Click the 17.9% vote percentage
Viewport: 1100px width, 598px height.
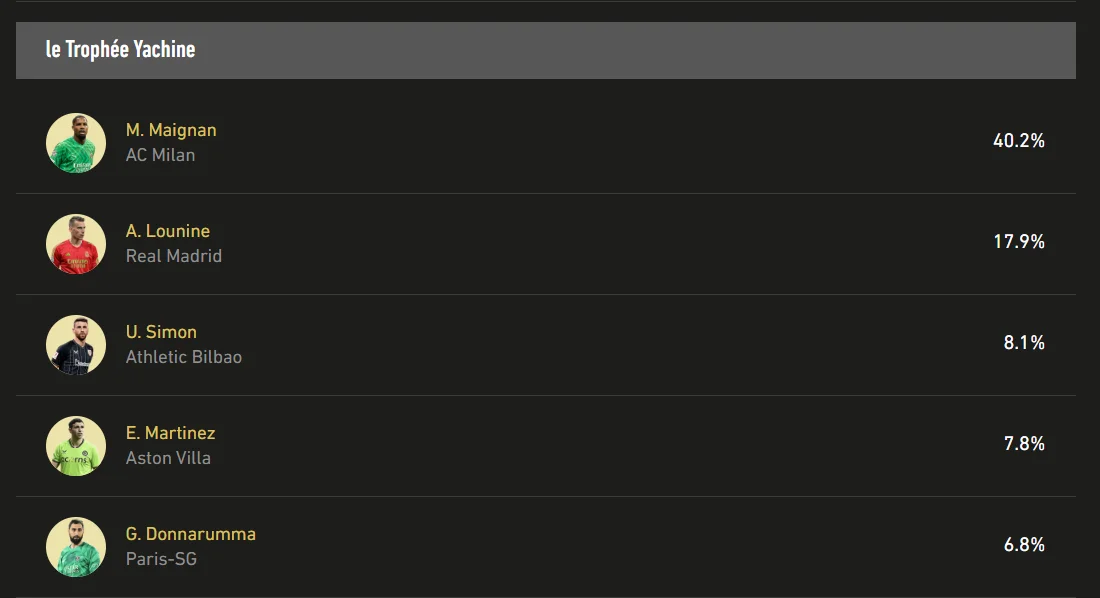[x=1018, y=242]
